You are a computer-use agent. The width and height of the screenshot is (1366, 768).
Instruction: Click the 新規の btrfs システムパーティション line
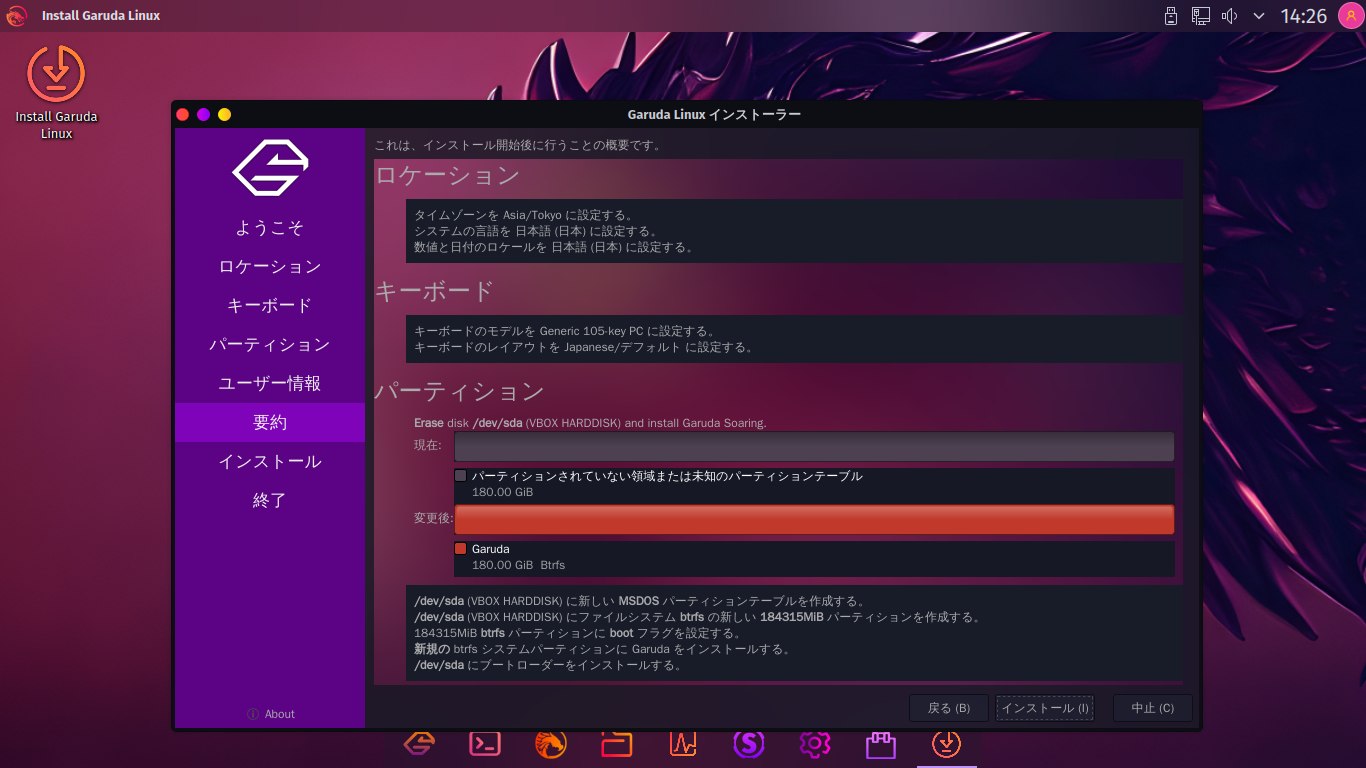602,649
